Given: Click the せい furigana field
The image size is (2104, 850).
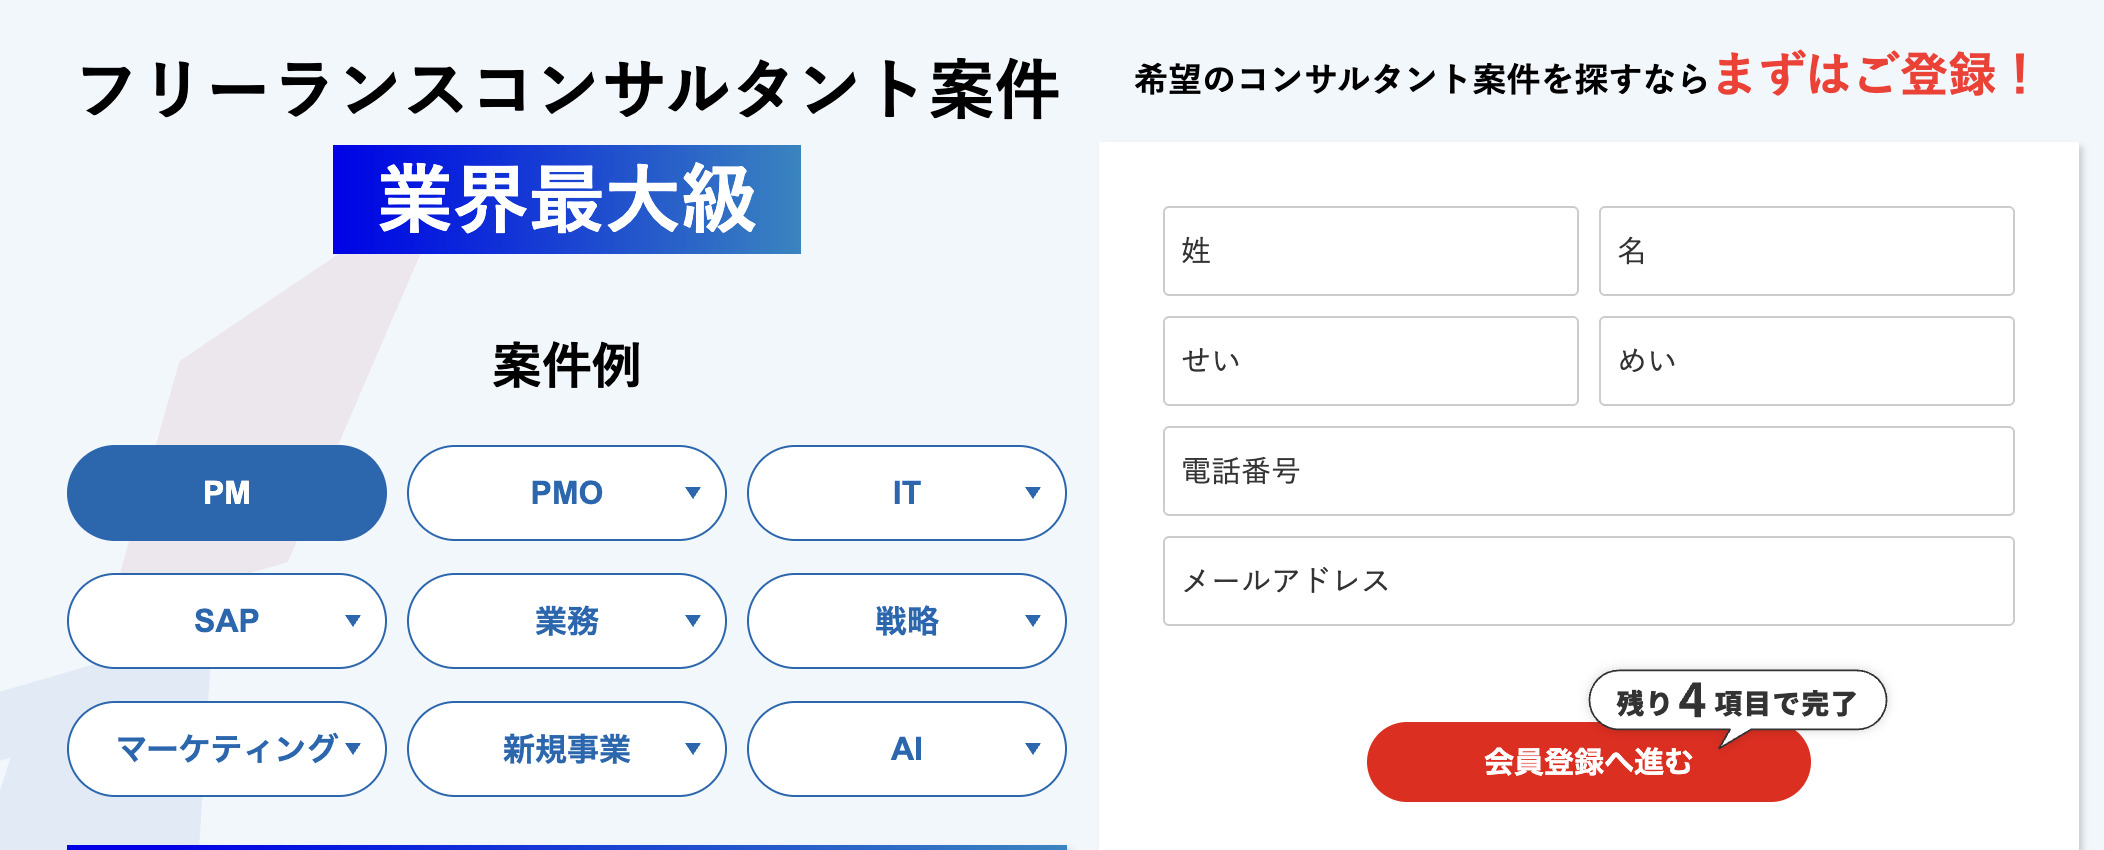Looking at the screenshot, I should (1370, 361).
